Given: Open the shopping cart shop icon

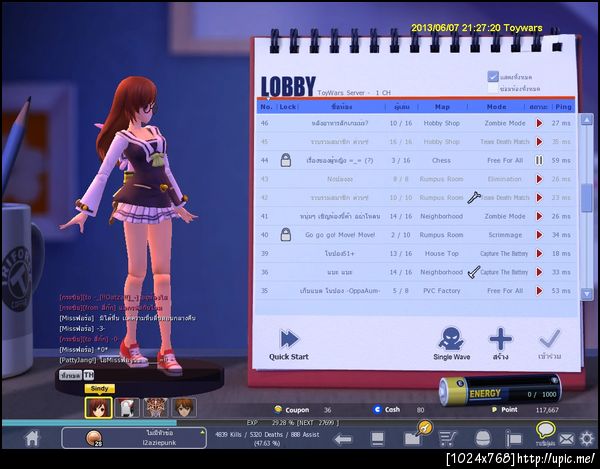Looking at the screenshot, I should click(x=447, y=439).
